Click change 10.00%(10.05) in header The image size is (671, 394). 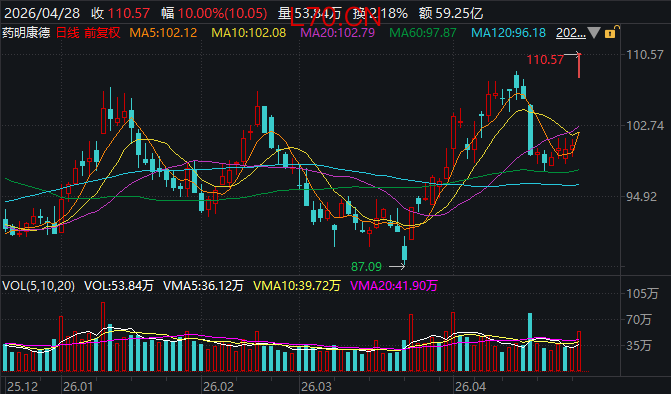point(223,13)
